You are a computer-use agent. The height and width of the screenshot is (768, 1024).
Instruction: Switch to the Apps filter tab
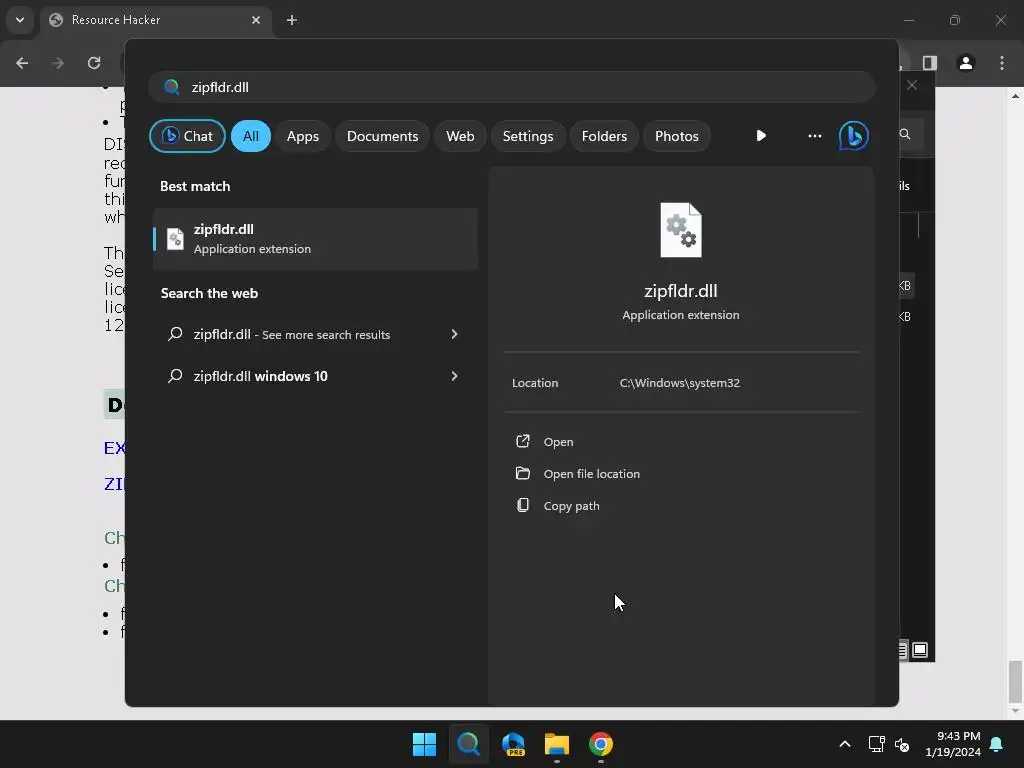click(302, 136)
